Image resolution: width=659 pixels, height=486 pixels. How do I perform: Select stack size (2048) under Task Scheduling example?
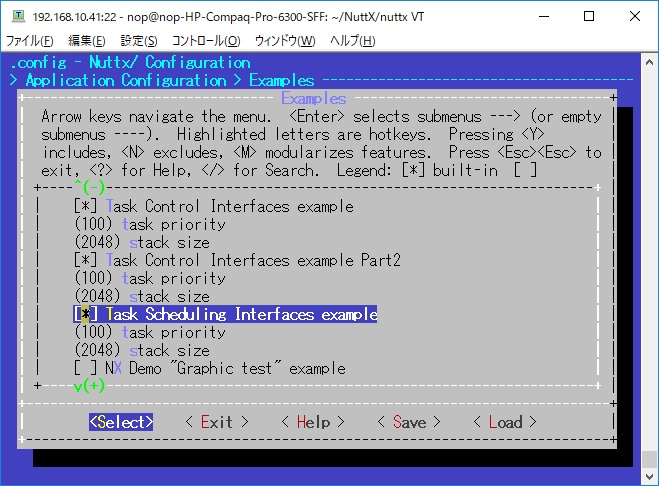(142, 351)
